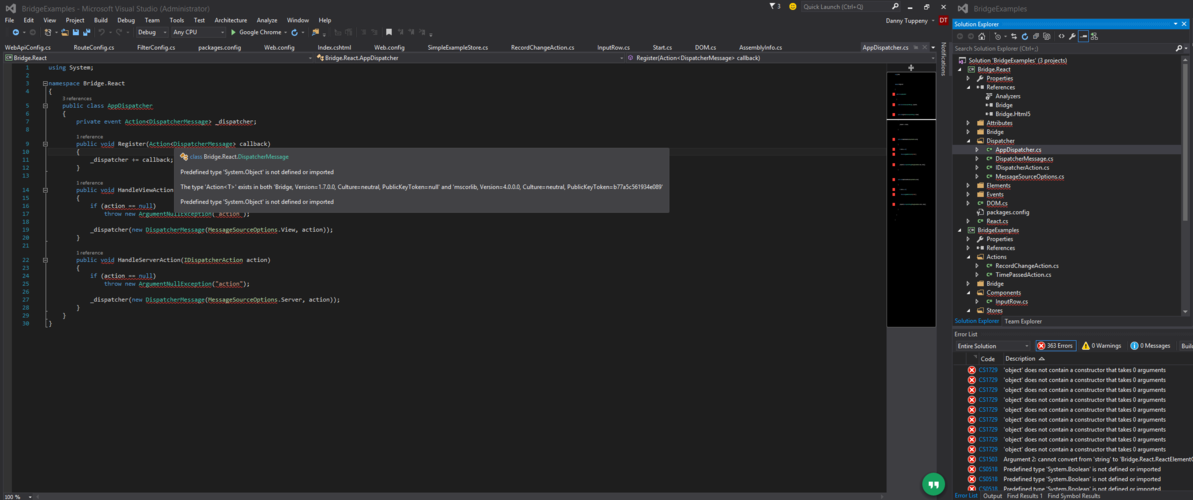Start debugging with the green play arrow
This screenshot has width=1193, height=500.
click(233, 32)
